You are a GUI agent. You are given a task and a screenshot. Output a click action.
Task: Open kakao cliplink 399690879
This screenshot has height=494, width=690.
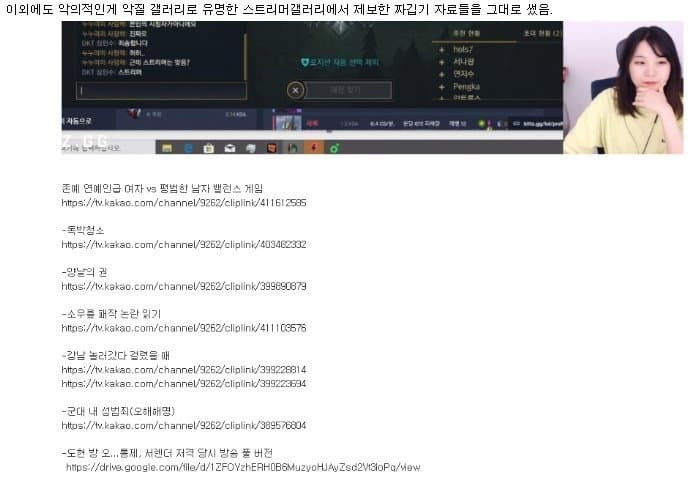[184, 286]
